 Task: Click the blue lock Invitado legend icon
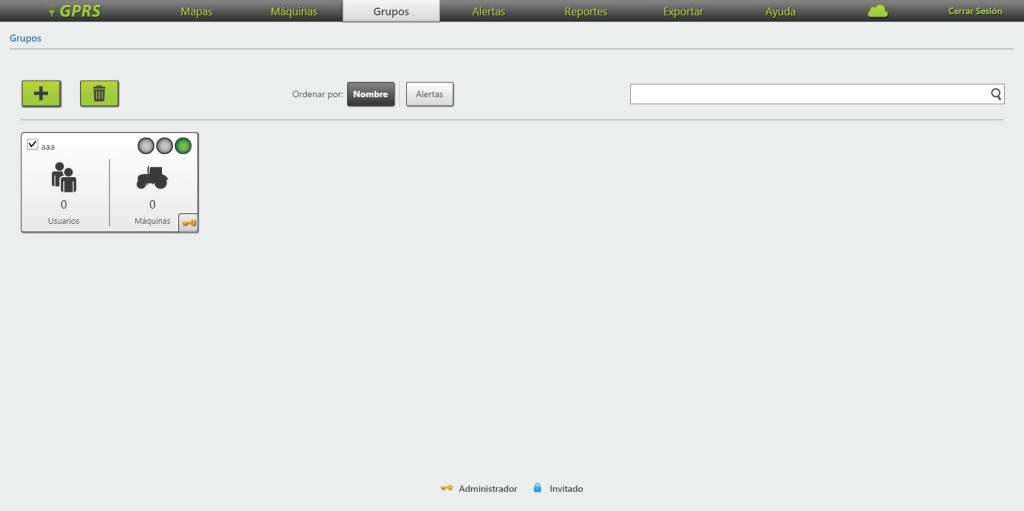(x=537, y=488)
